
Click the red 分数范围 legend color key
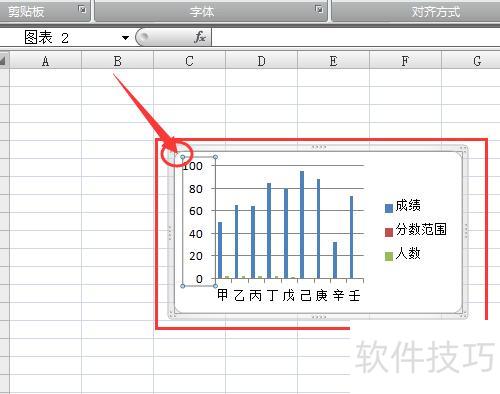click(389, 232)
